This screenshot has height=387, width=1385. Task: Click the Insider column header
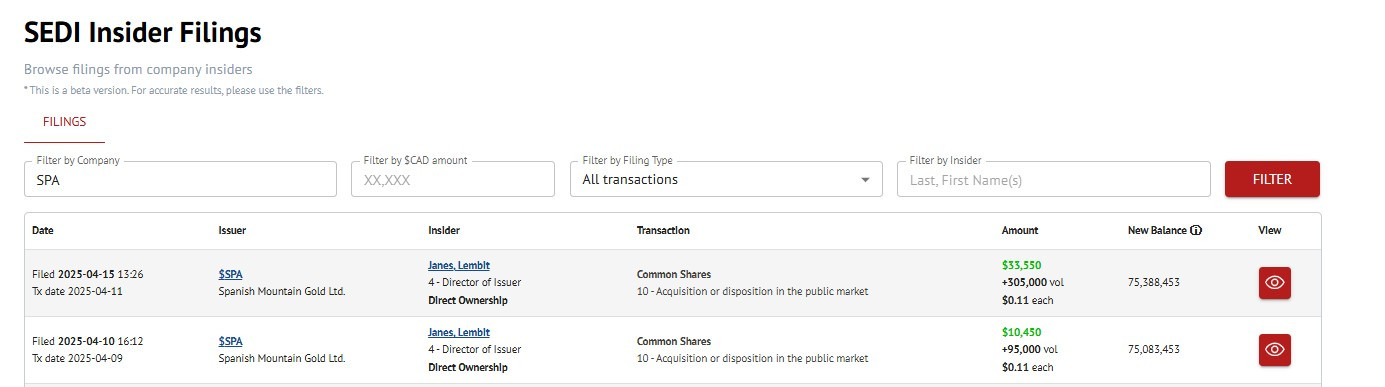pyautogui.click(x=444, y=230)
